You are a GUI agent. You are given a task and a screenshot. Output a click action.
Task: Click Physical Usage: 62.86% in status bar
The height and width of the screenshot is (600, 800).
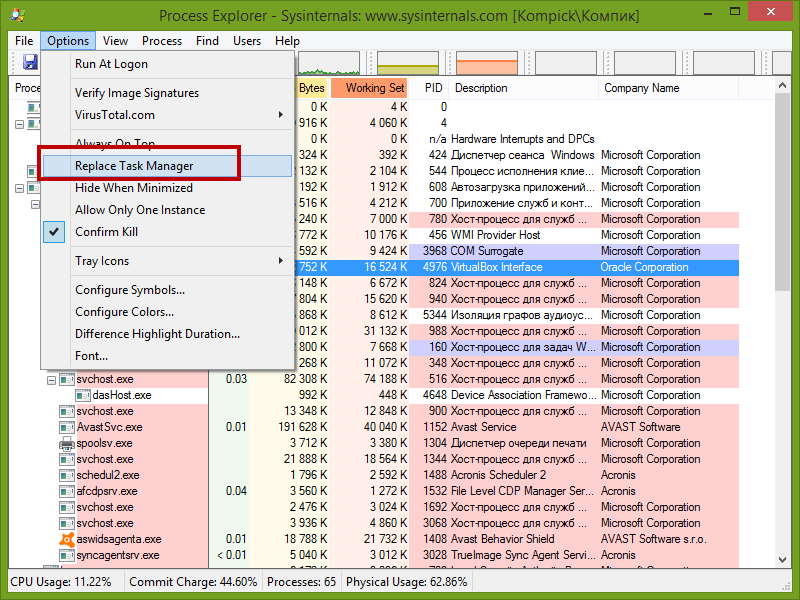coord(407,582)
